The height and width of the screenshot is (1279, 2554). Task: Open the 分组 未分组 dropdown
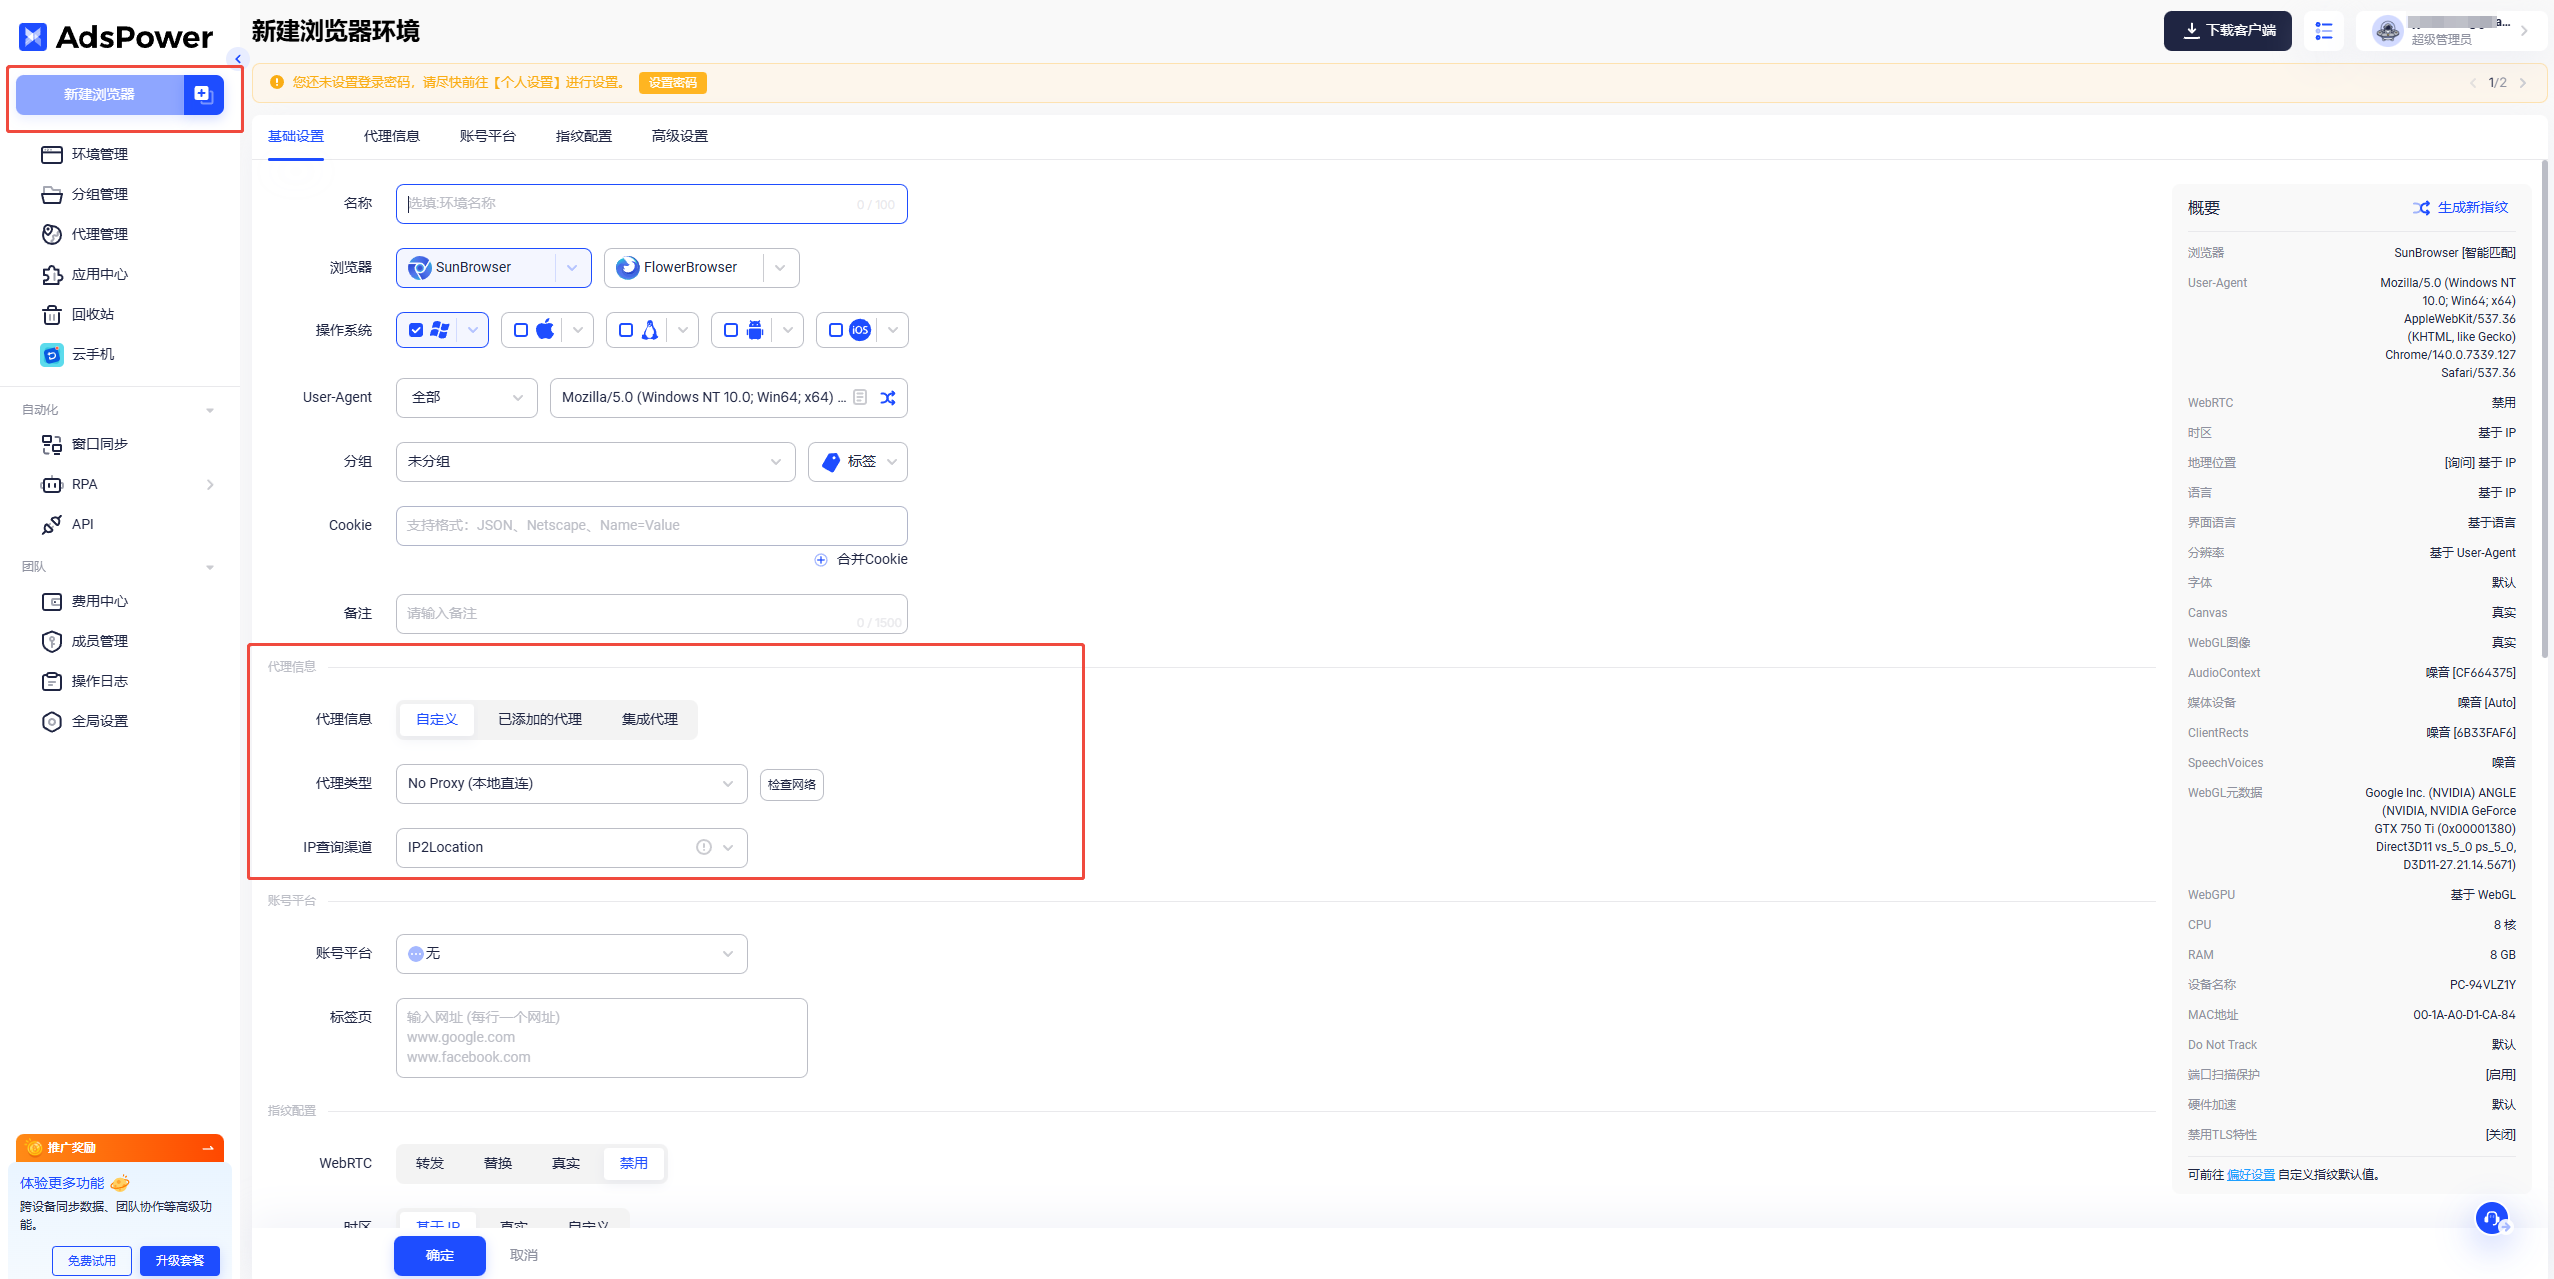pos(595,462)
